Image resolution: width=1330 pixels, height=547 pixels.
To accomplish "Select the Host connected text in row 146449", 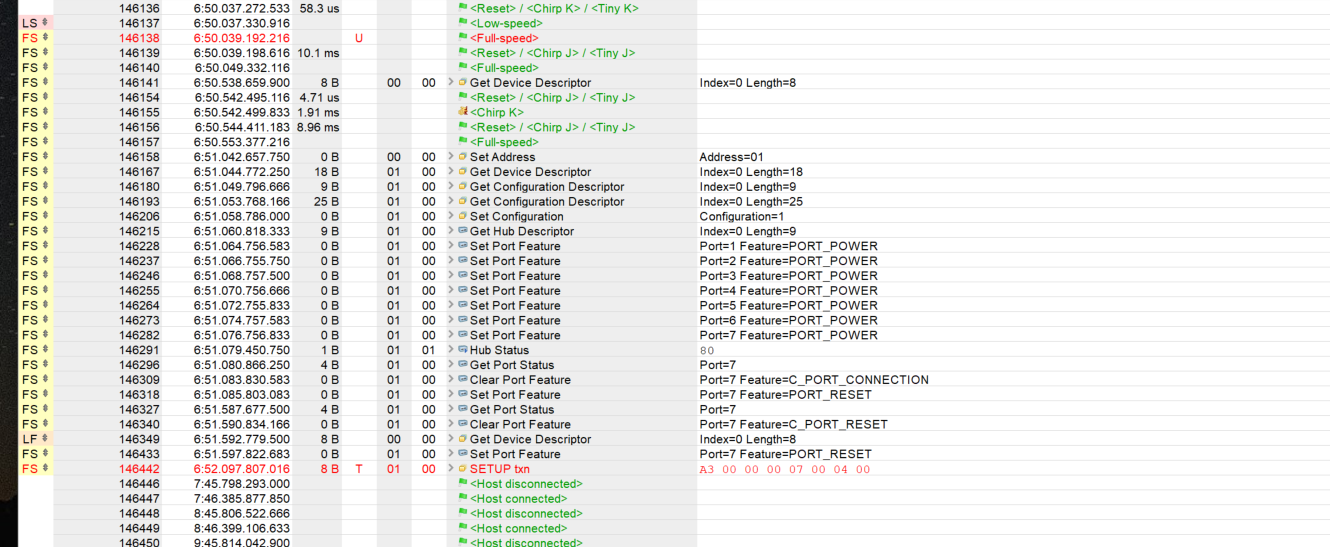I will (x=518, y=528).
